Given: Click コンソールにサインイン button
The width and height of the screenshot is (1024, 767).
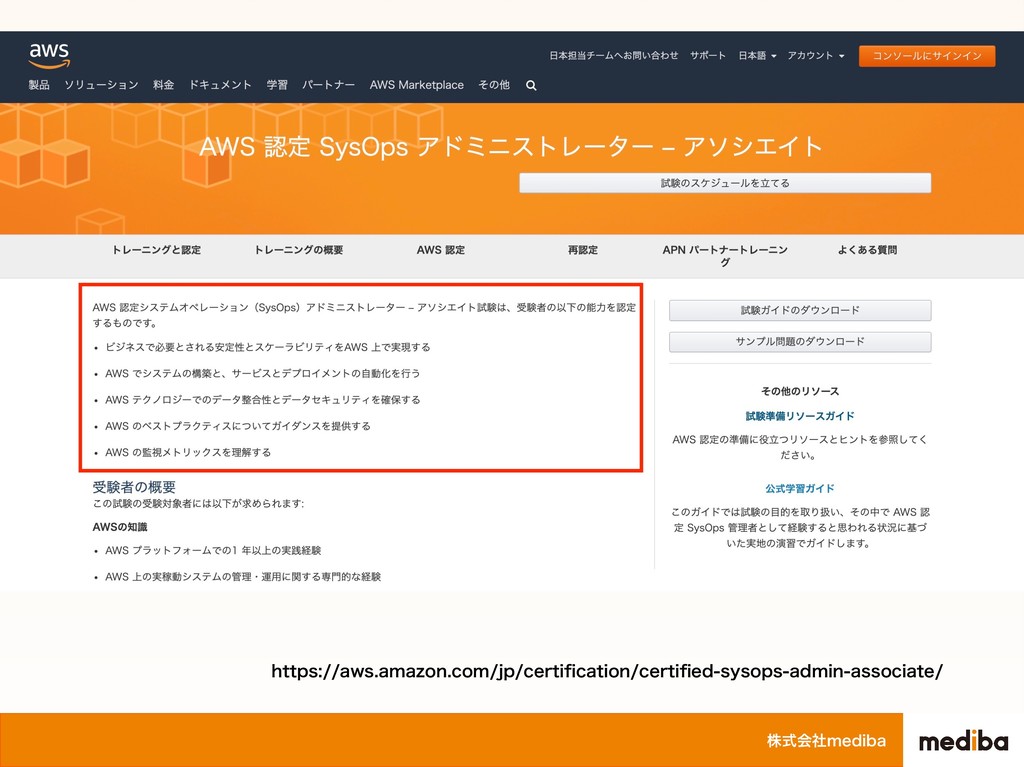Looking at the screenshot, I should pos(927,56).
